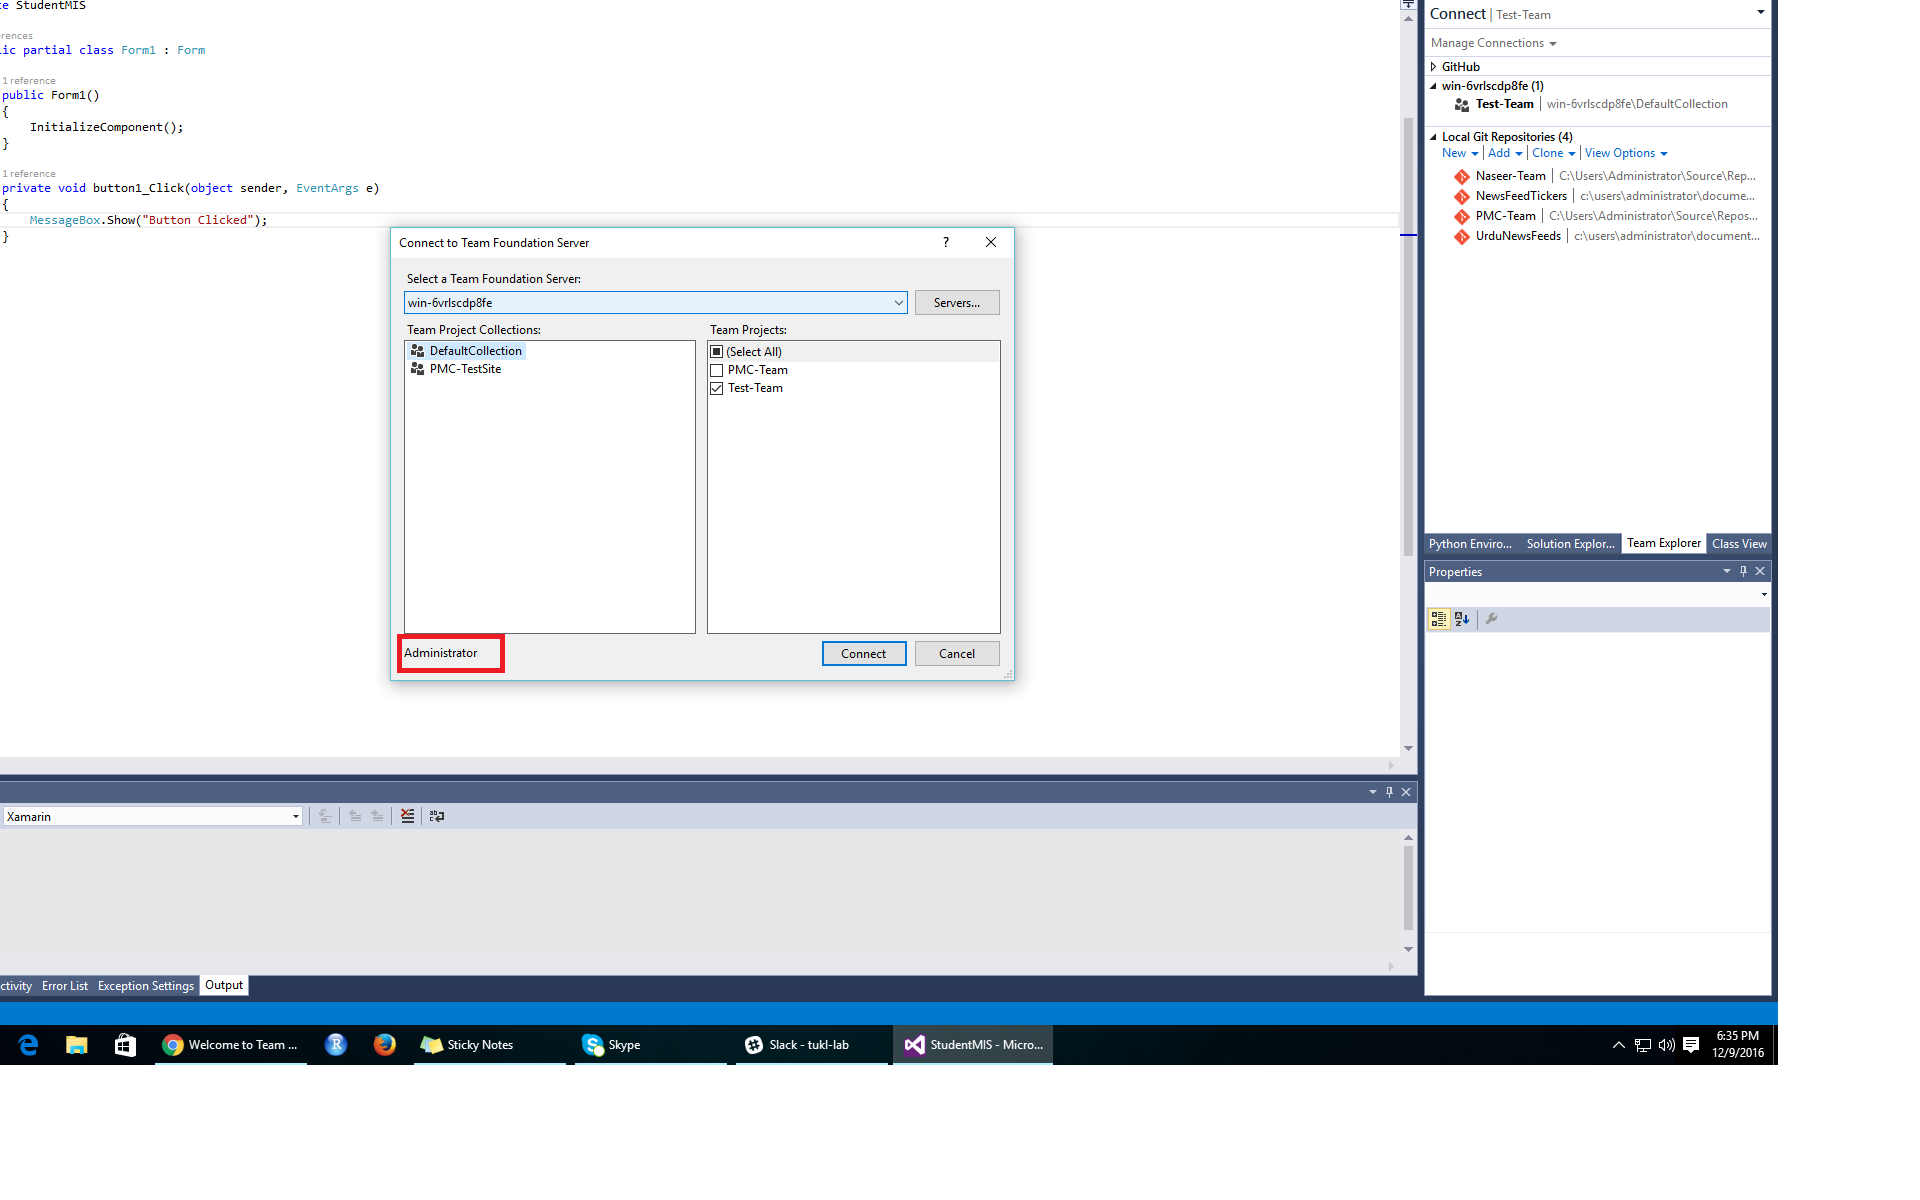Switch to the Error List tab

pos(65,986)
